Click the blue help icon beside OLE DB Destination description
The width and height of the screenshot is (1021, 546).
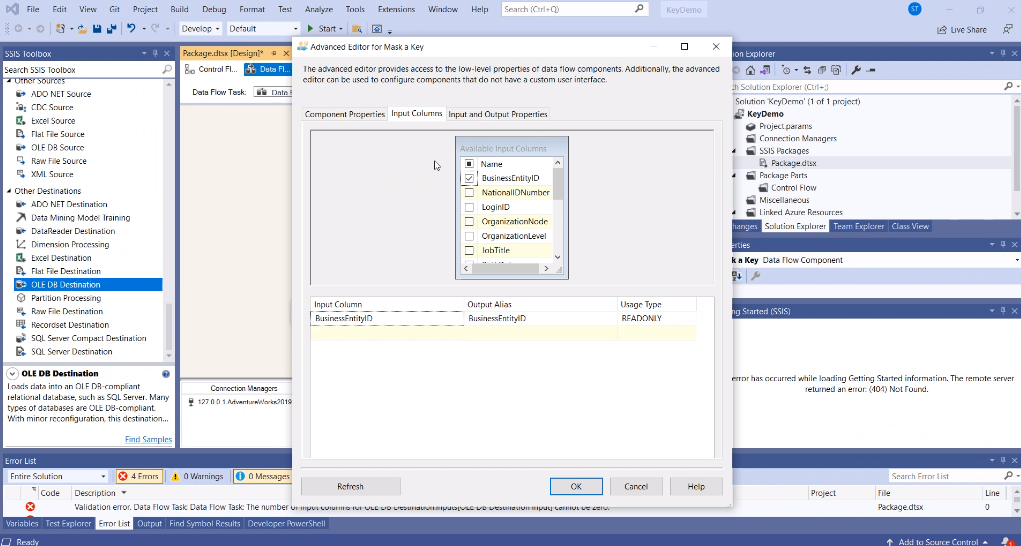click(x=166, y=374)
